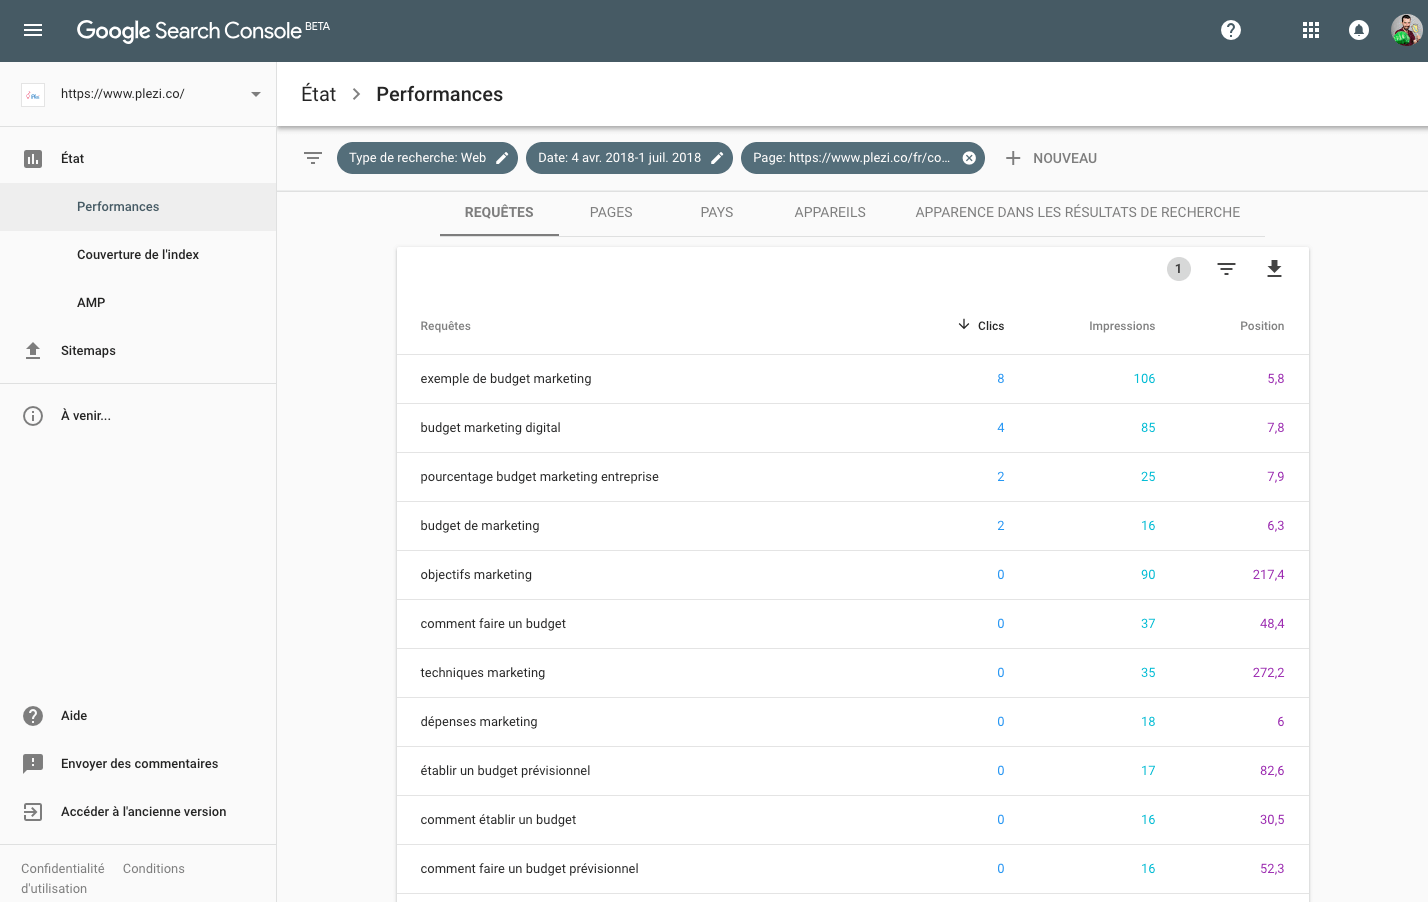Image resolution: width=1428 pixels, height=902 pixels.
Task: Select Performances in sidebar
Action: point(138,207)
